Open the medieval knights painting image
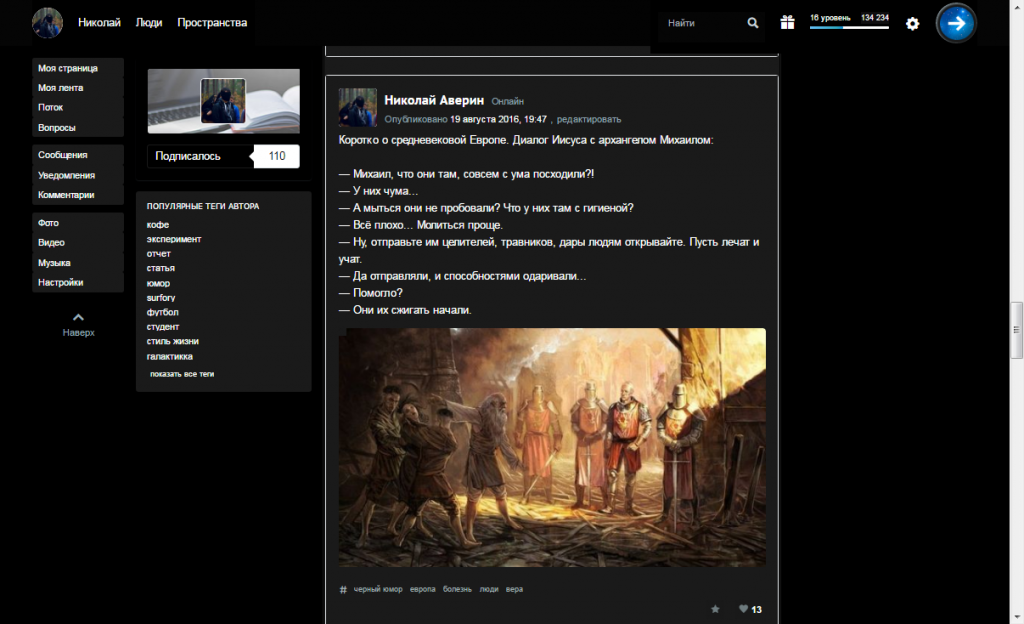 point(552,447)
